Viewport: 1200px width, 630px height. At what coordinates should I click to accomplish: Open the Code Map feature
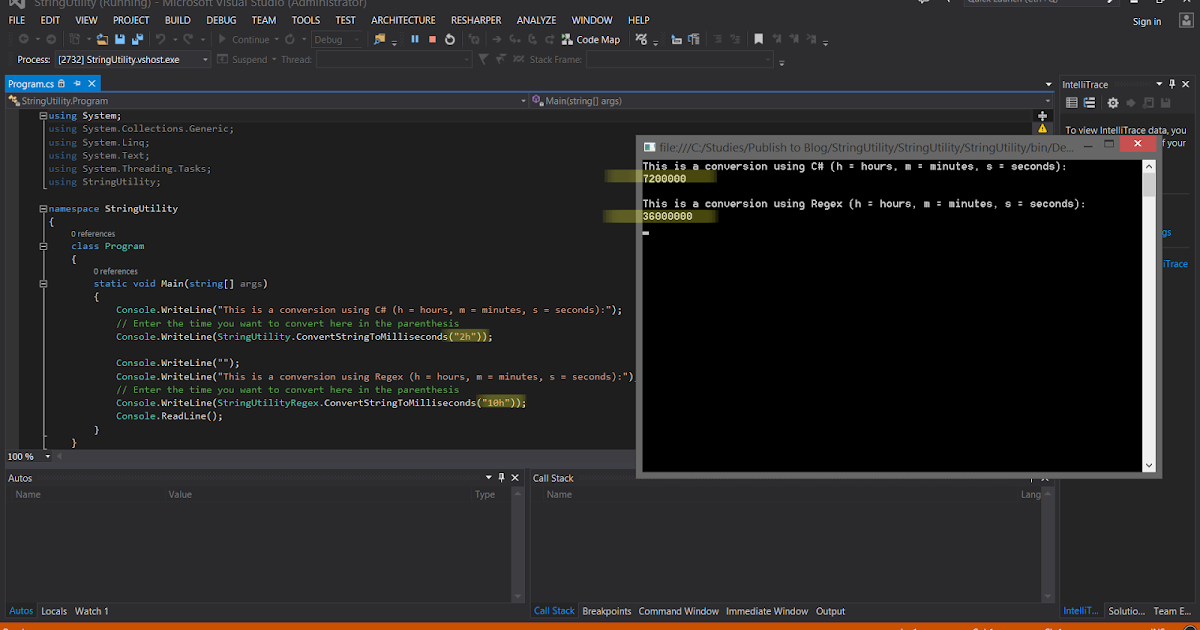click(x=590, y=39)
